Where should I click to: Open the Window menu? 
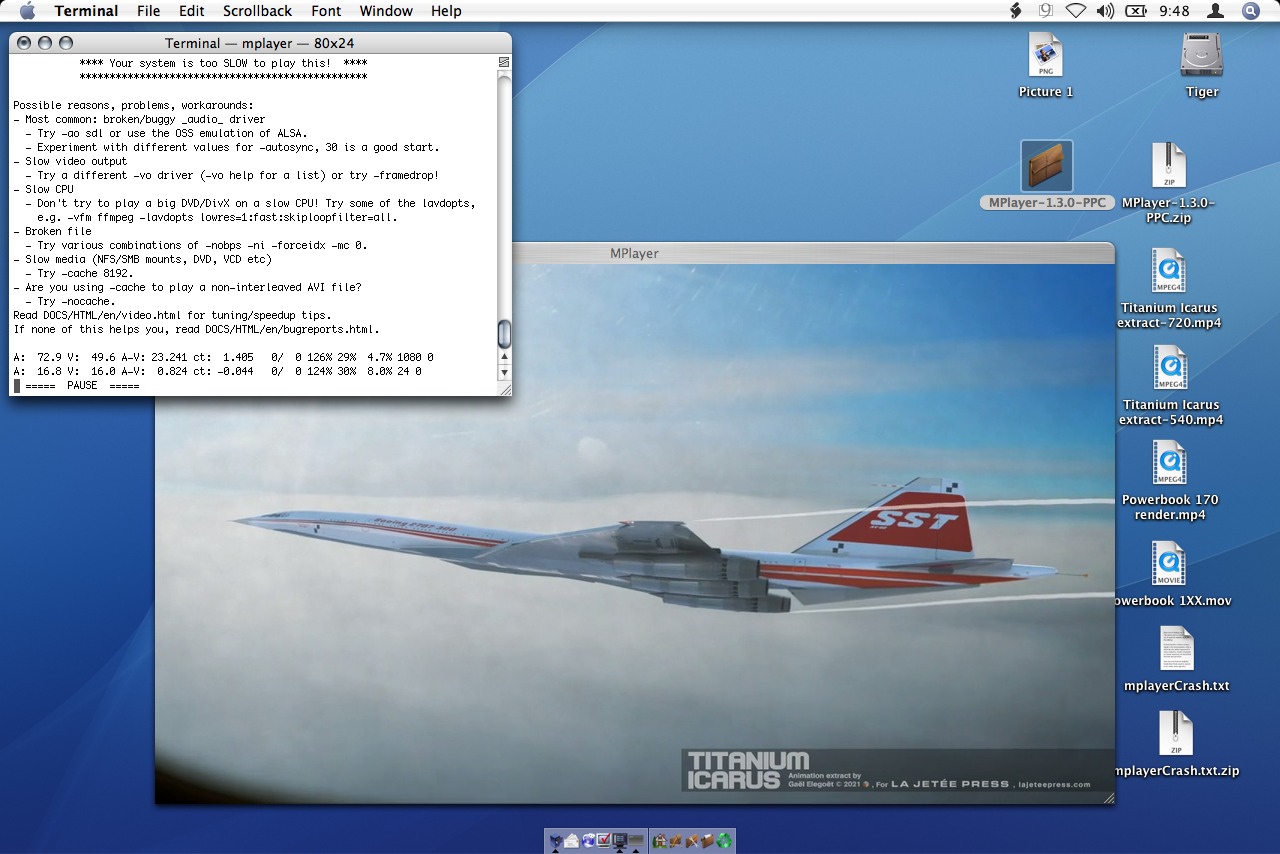pyautogui.click(x=386, y=11)
